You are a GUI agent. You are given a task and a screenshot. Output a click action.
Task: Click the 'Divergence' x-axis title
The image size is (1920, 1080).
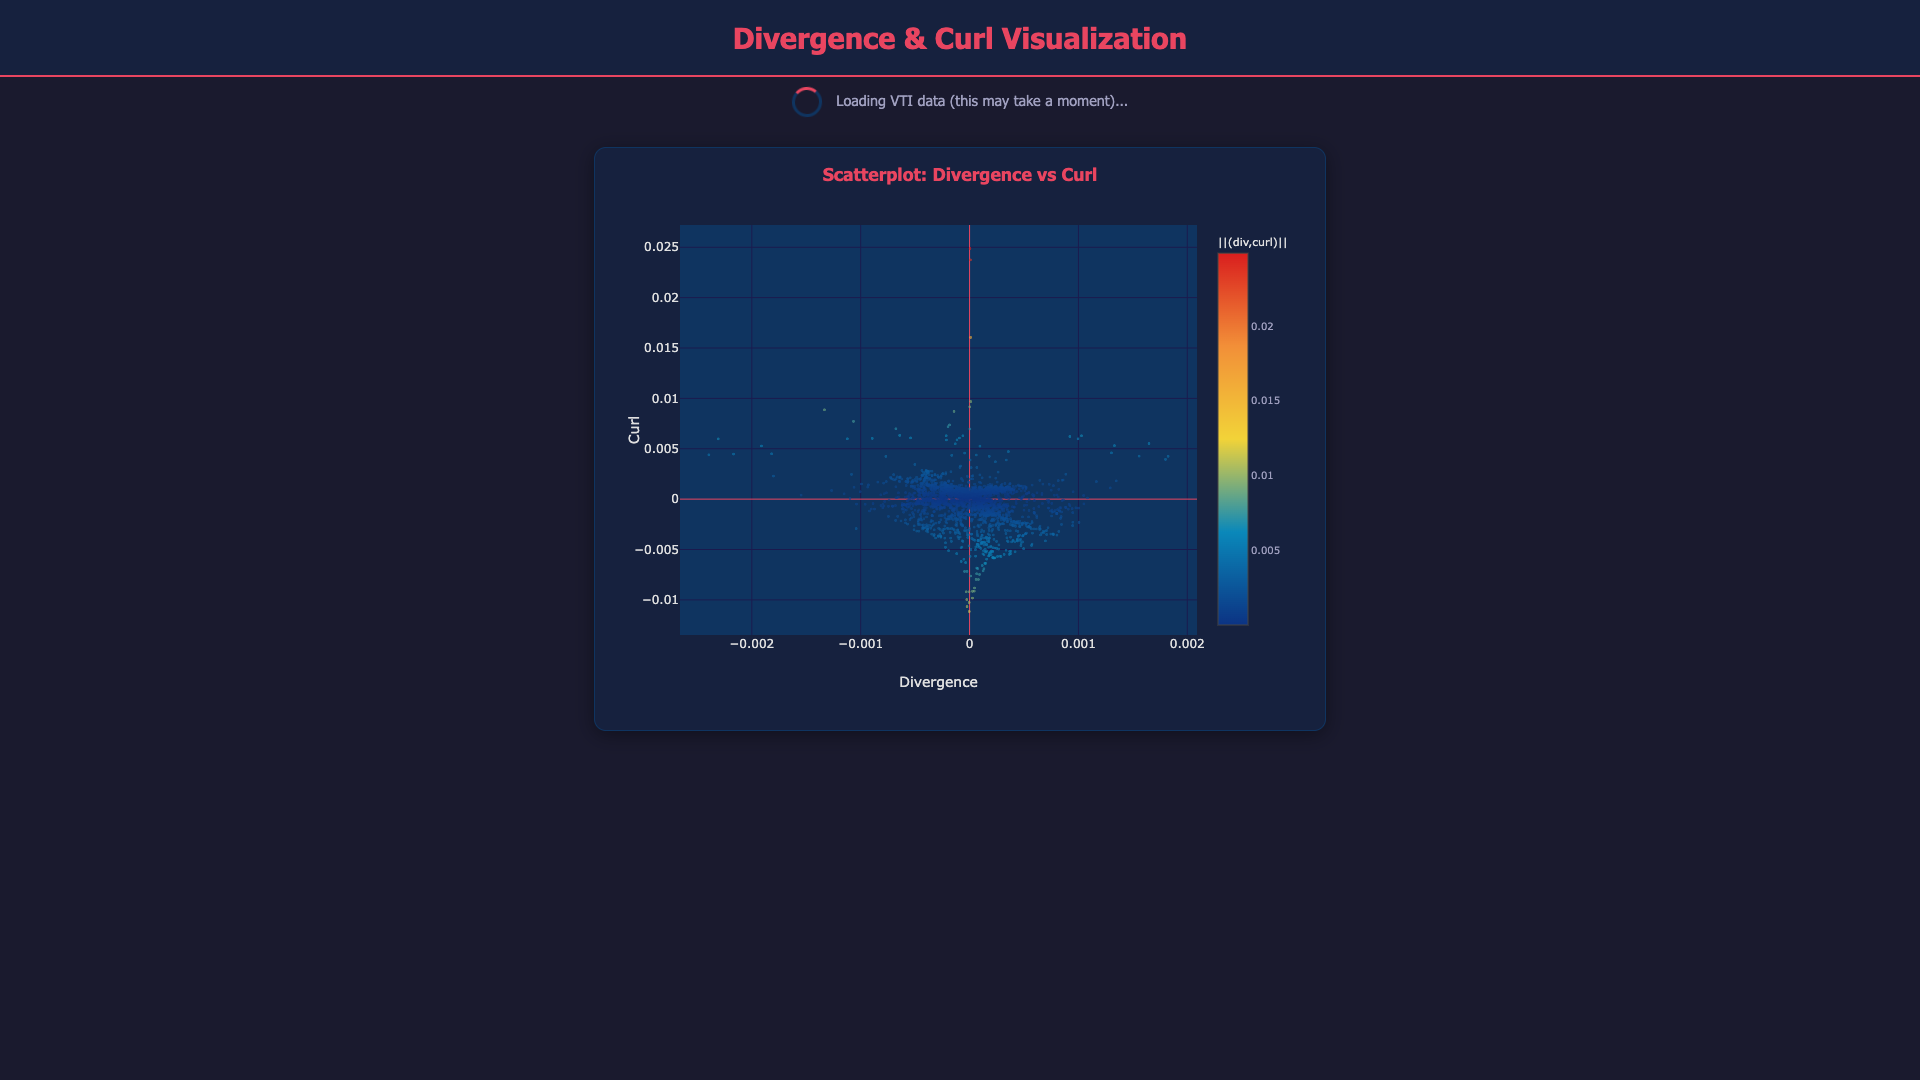coord(938,682)
